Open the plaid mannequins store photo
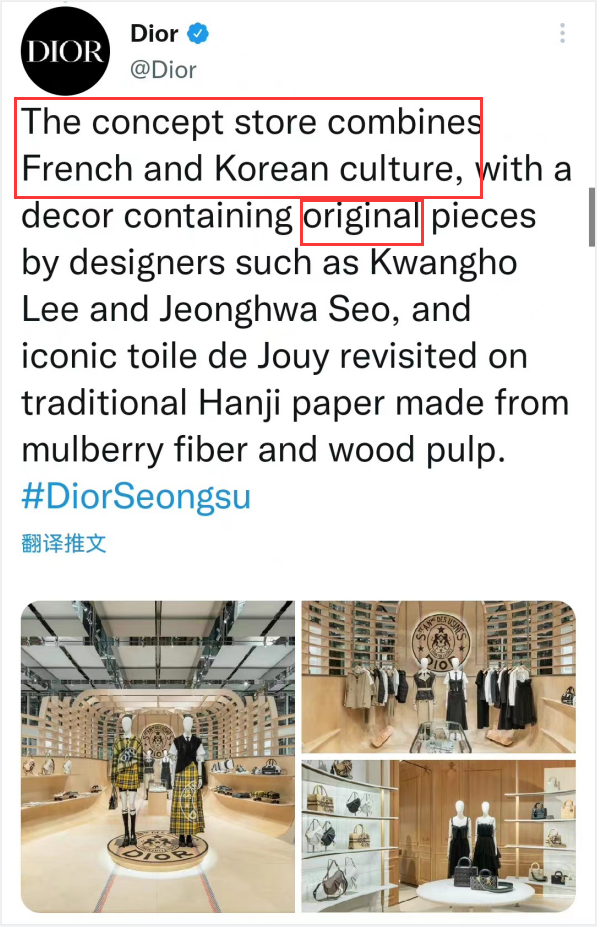This screenshot has width=597, height=927. point(158,756)
